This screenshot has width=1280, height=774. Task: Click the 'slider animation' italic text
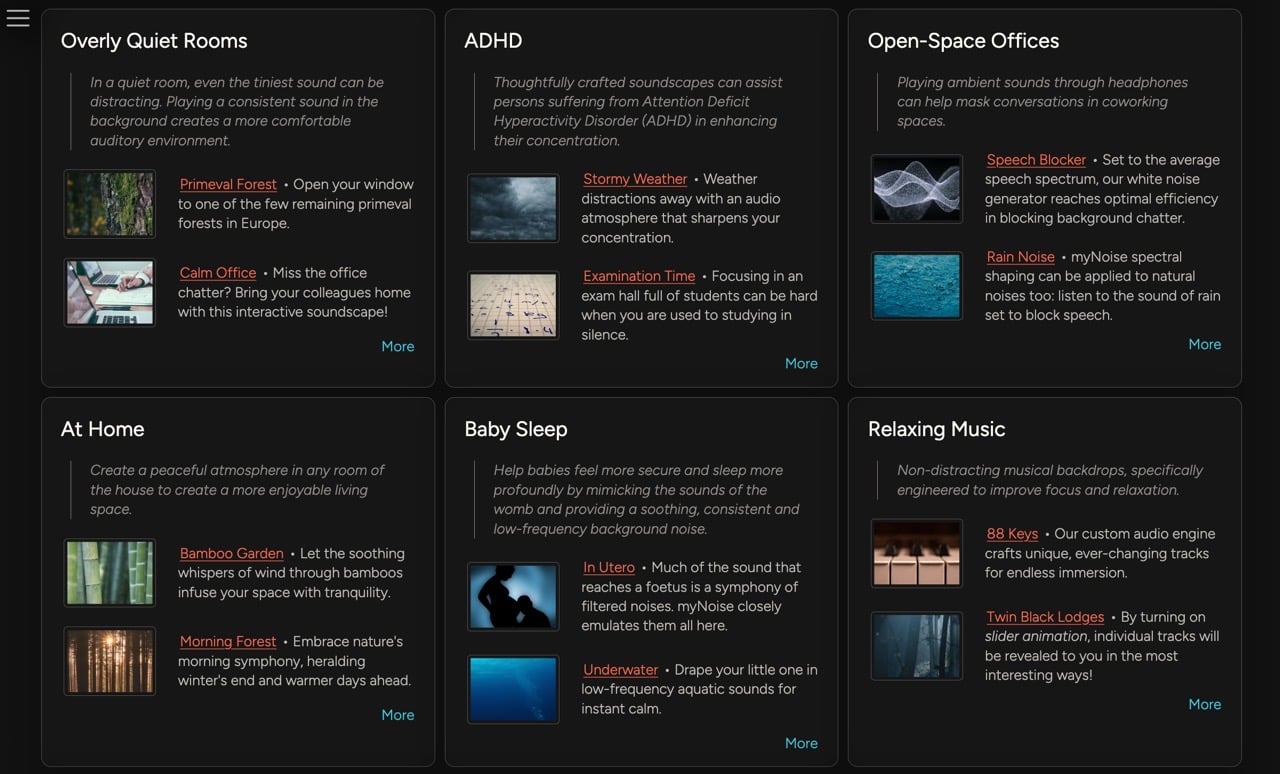click(1036, 636)
